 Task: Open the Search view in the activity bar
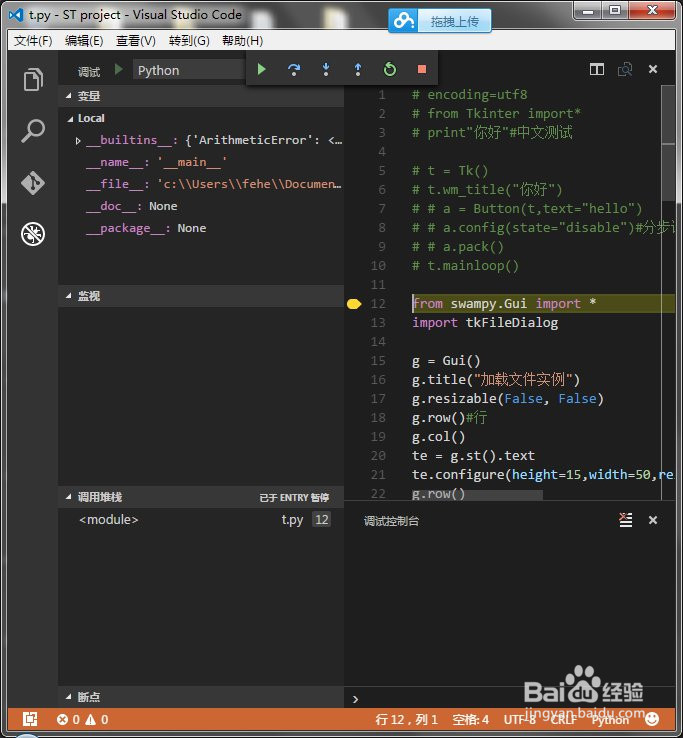click(33, 130)
